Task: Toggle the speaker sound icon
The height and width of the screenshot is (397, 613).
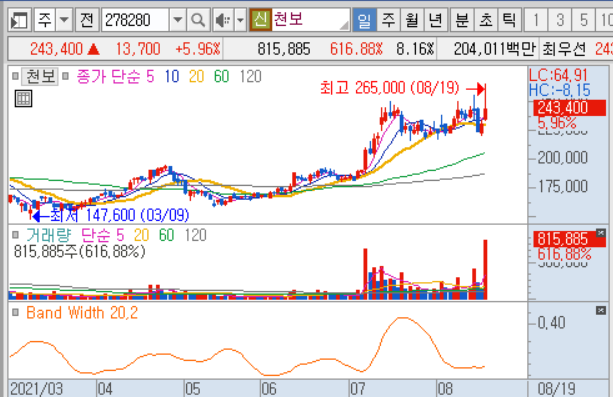Action: click(223, 20)
